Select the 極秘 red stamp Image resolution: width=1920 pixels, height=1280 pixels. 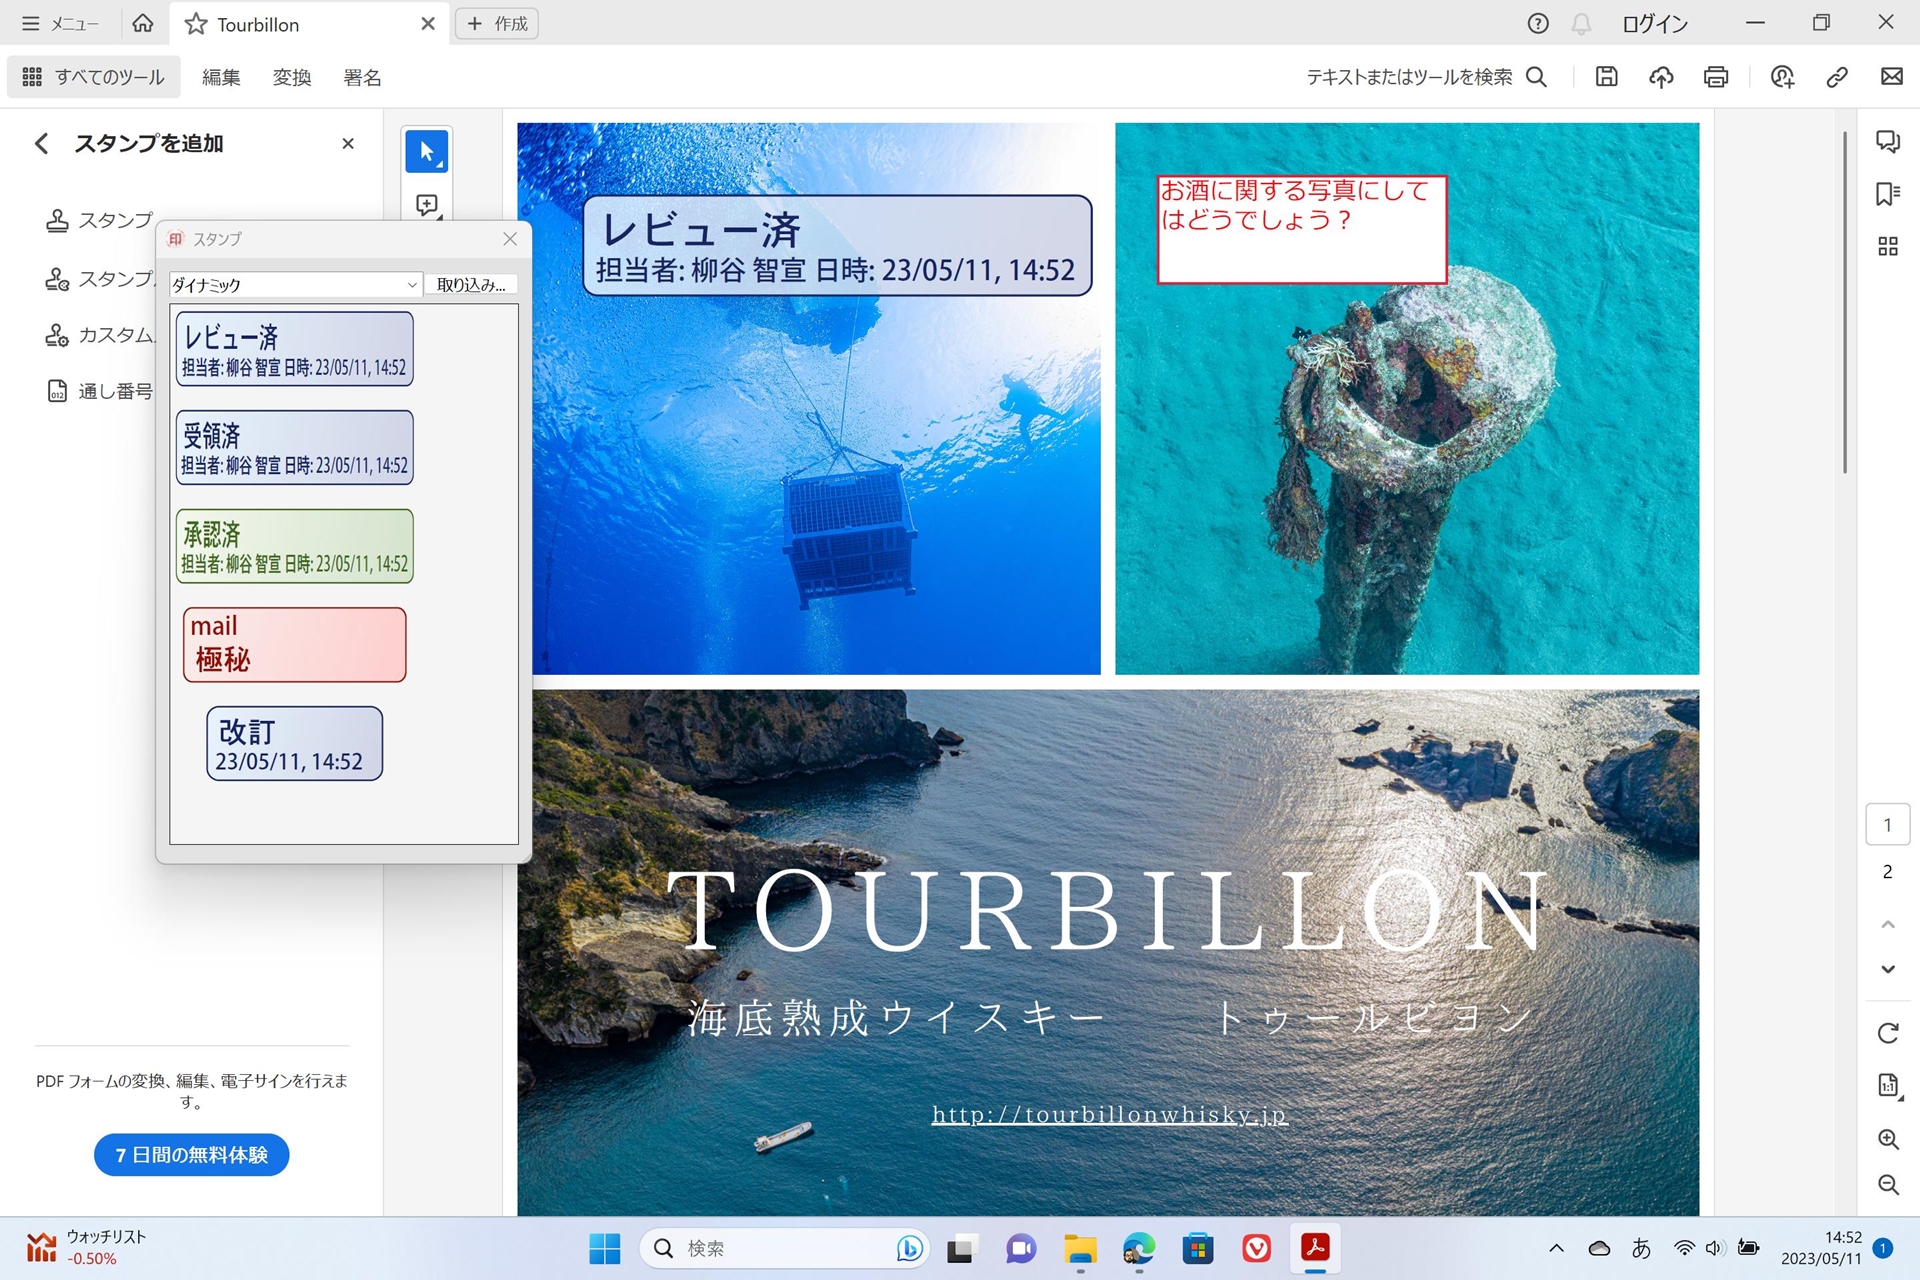294,645
